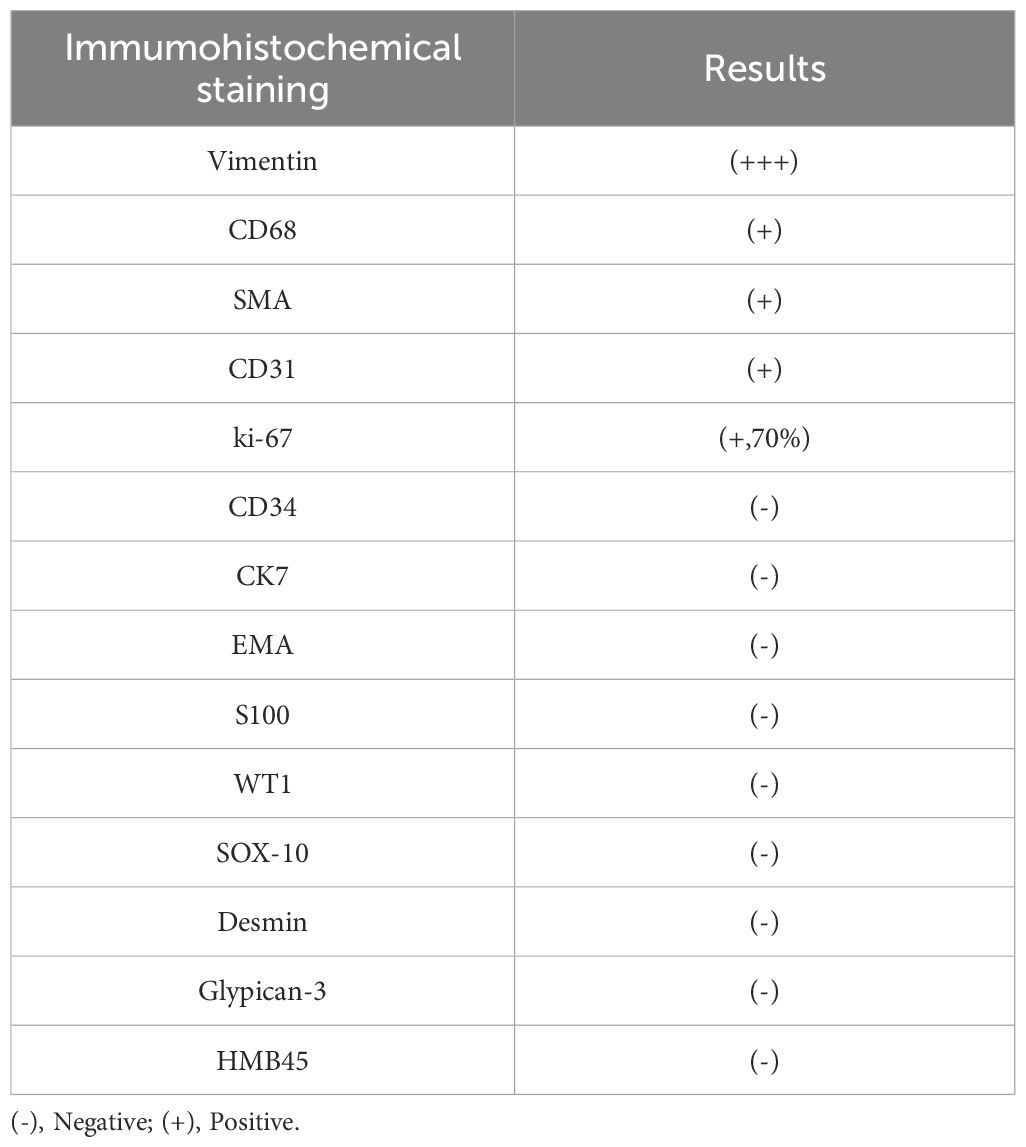This screenshot has width=1026, height=1147.
Task: Click the ki-67 marker cell
Action: (x=262, y=438)
